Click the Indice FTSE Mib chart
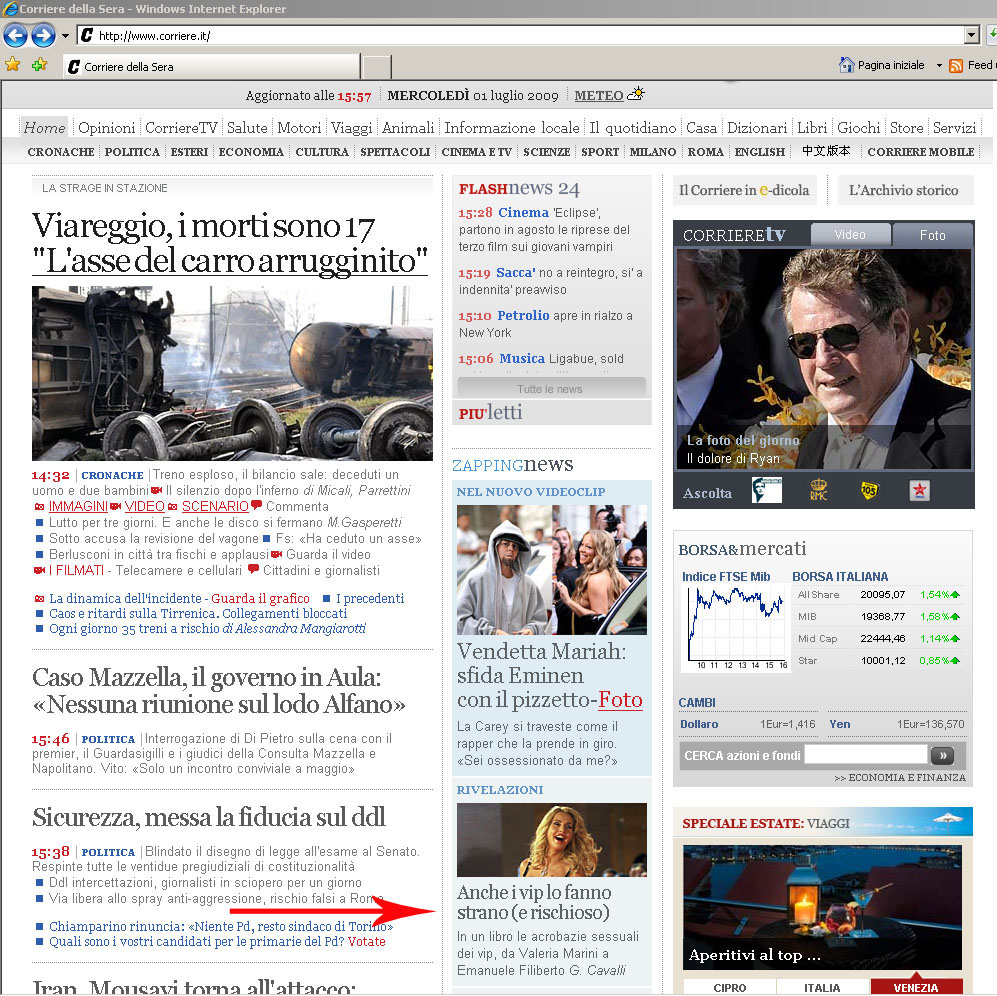The height and width of the screenshot is (996, 997). pos(736,628)
